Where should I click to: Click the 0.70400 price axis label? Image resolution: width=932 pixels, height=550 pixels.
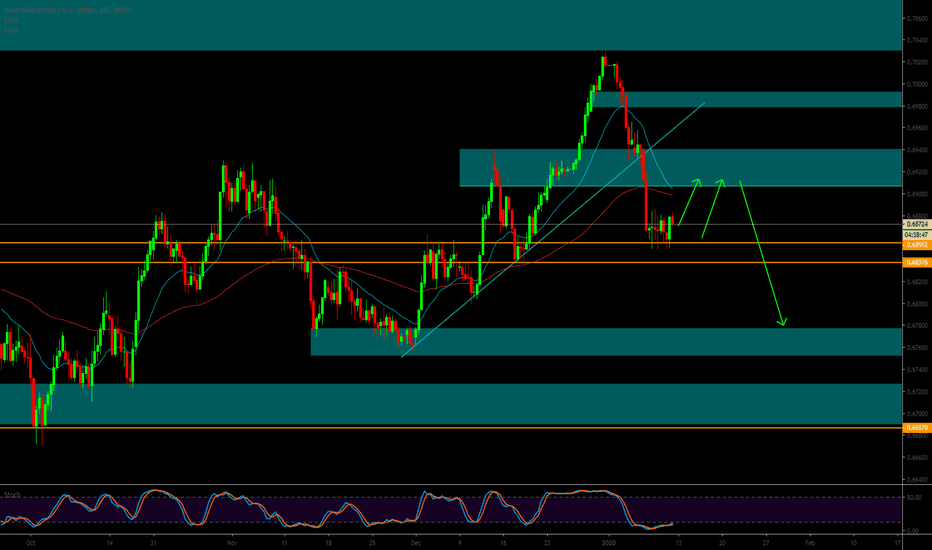pyautogui.click(x=915, y=40)
